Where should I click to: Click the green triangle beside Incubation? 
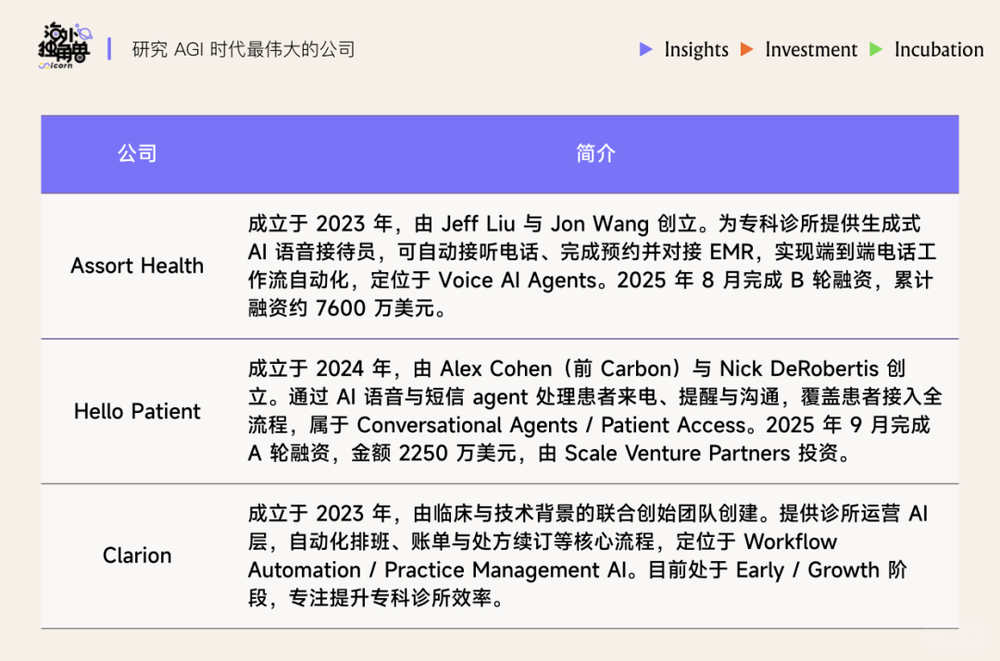click(x=876, y=49)
